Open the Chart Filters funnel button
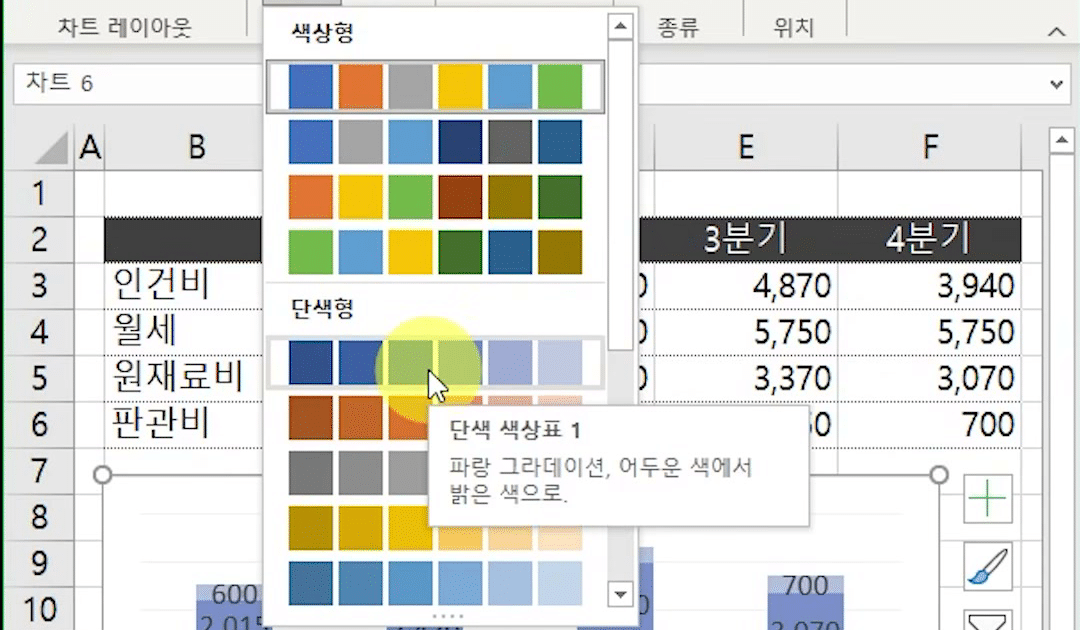The image size is (1080, 630). [988, 620]
